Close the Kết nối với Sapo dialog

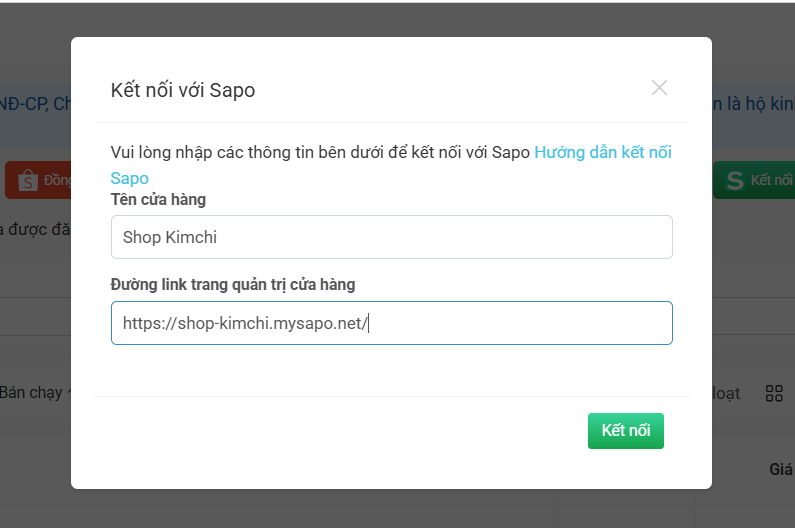659,88
